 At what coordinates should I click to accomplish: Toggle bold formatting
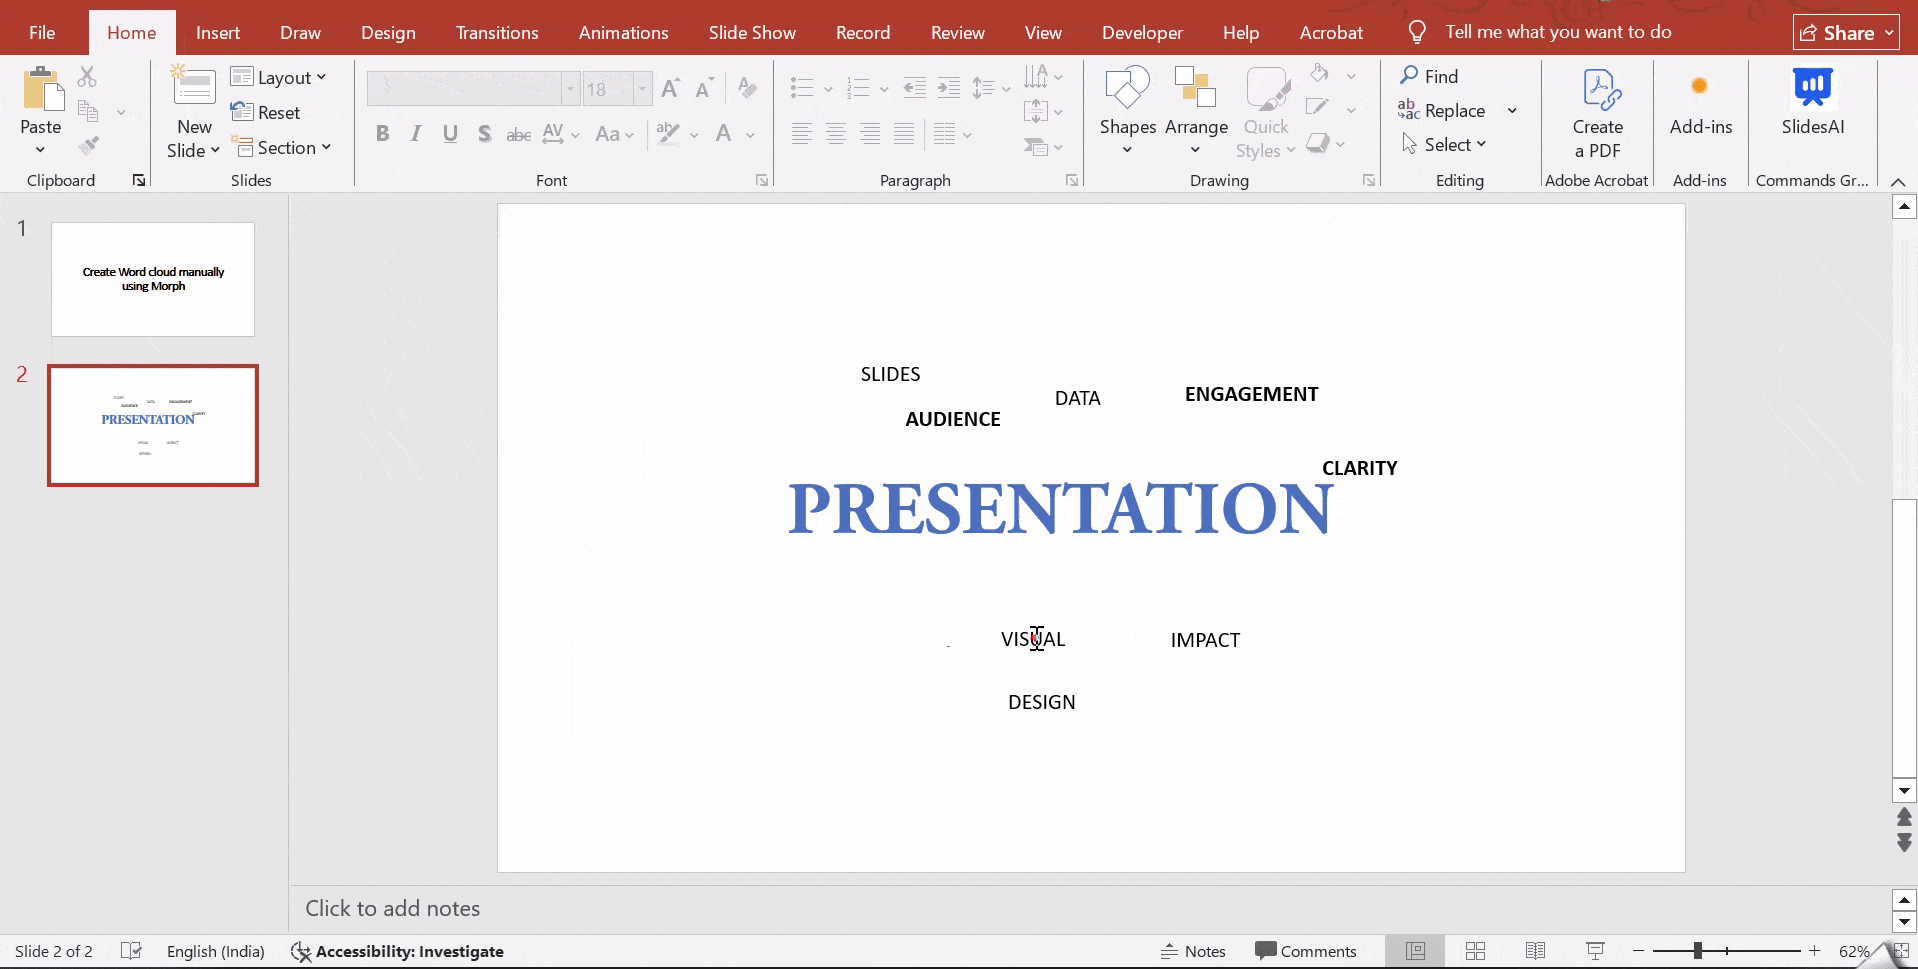click(383, 133)
